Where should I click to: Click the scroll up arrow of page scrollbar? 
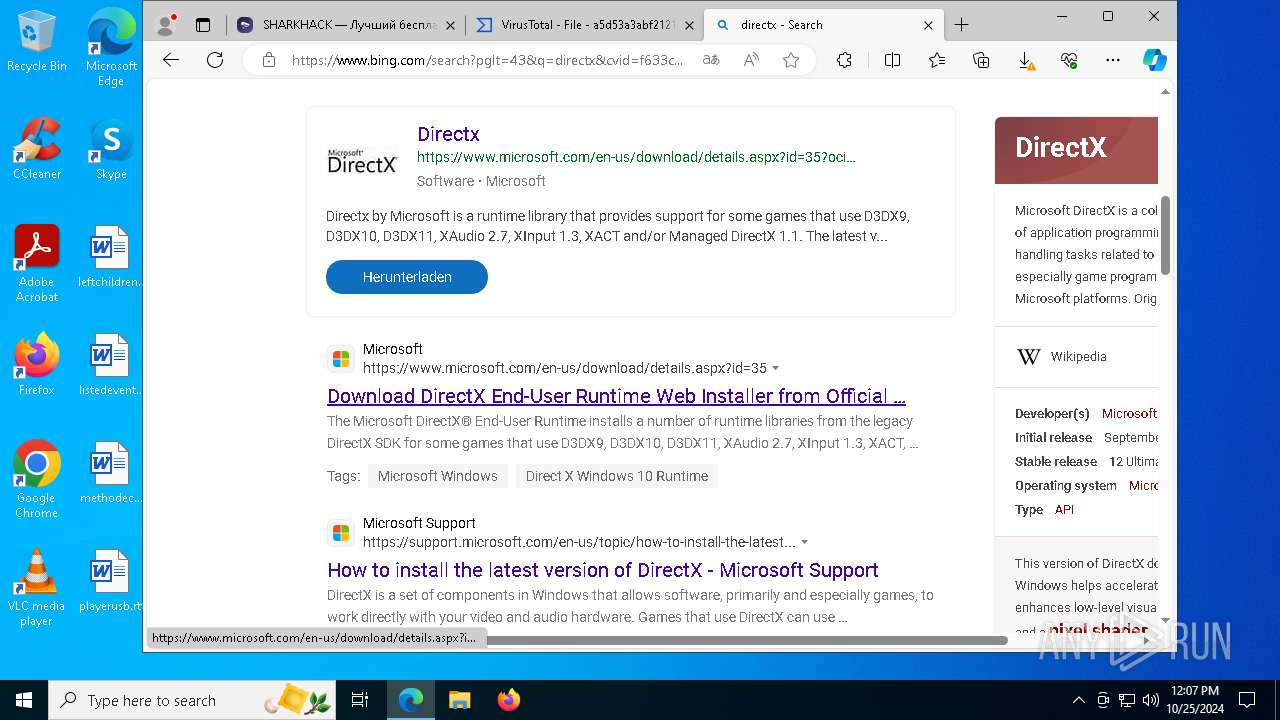(x=1165, y=92)
